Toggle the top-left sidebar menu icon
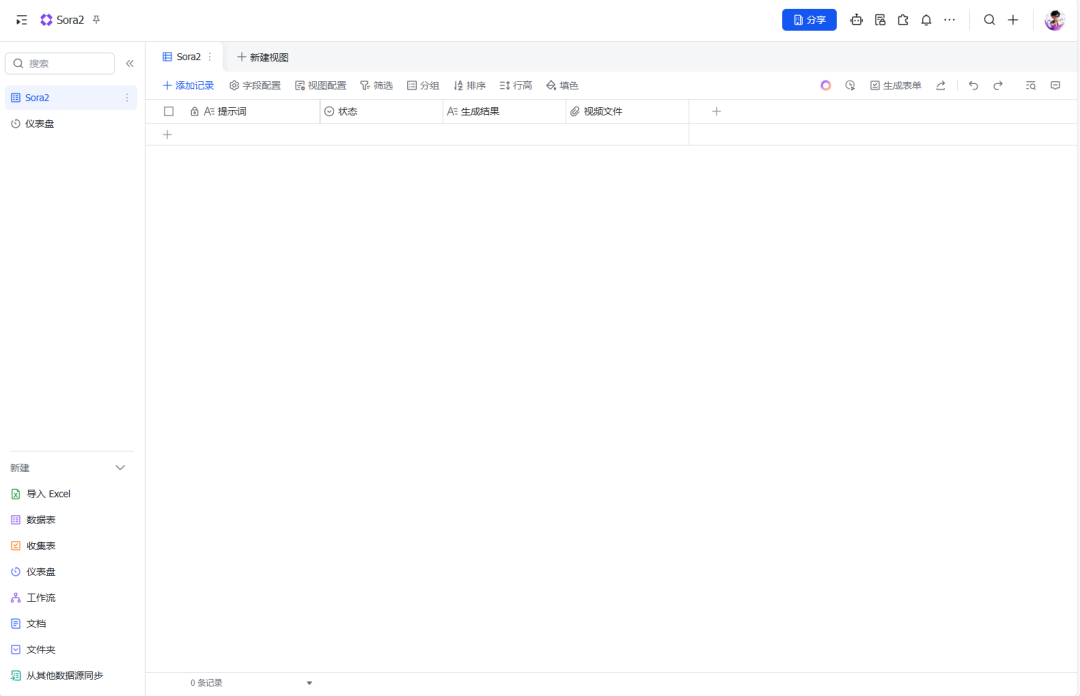 [22, 20]
